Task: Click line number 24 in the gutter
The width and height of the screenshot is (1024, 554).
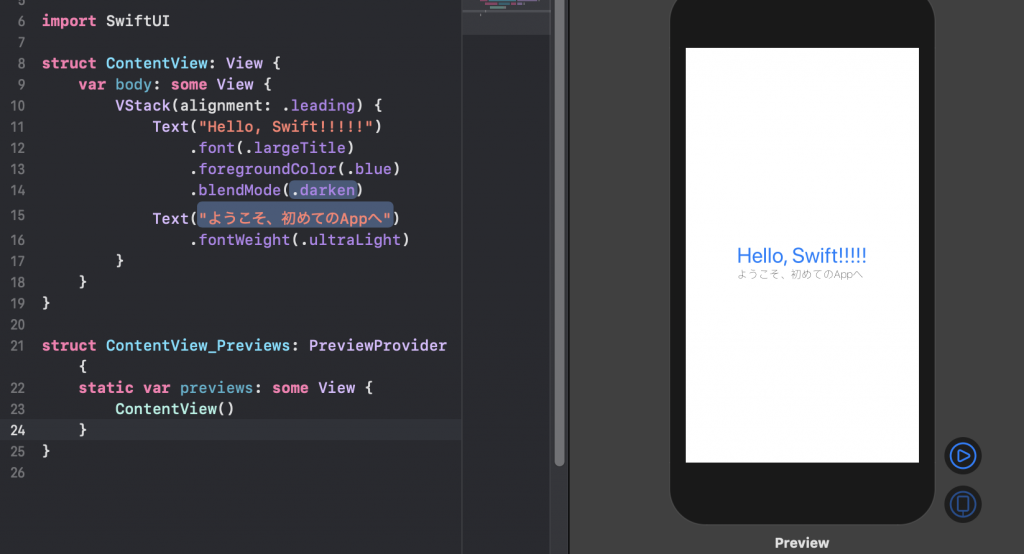Action: (16, 430)
